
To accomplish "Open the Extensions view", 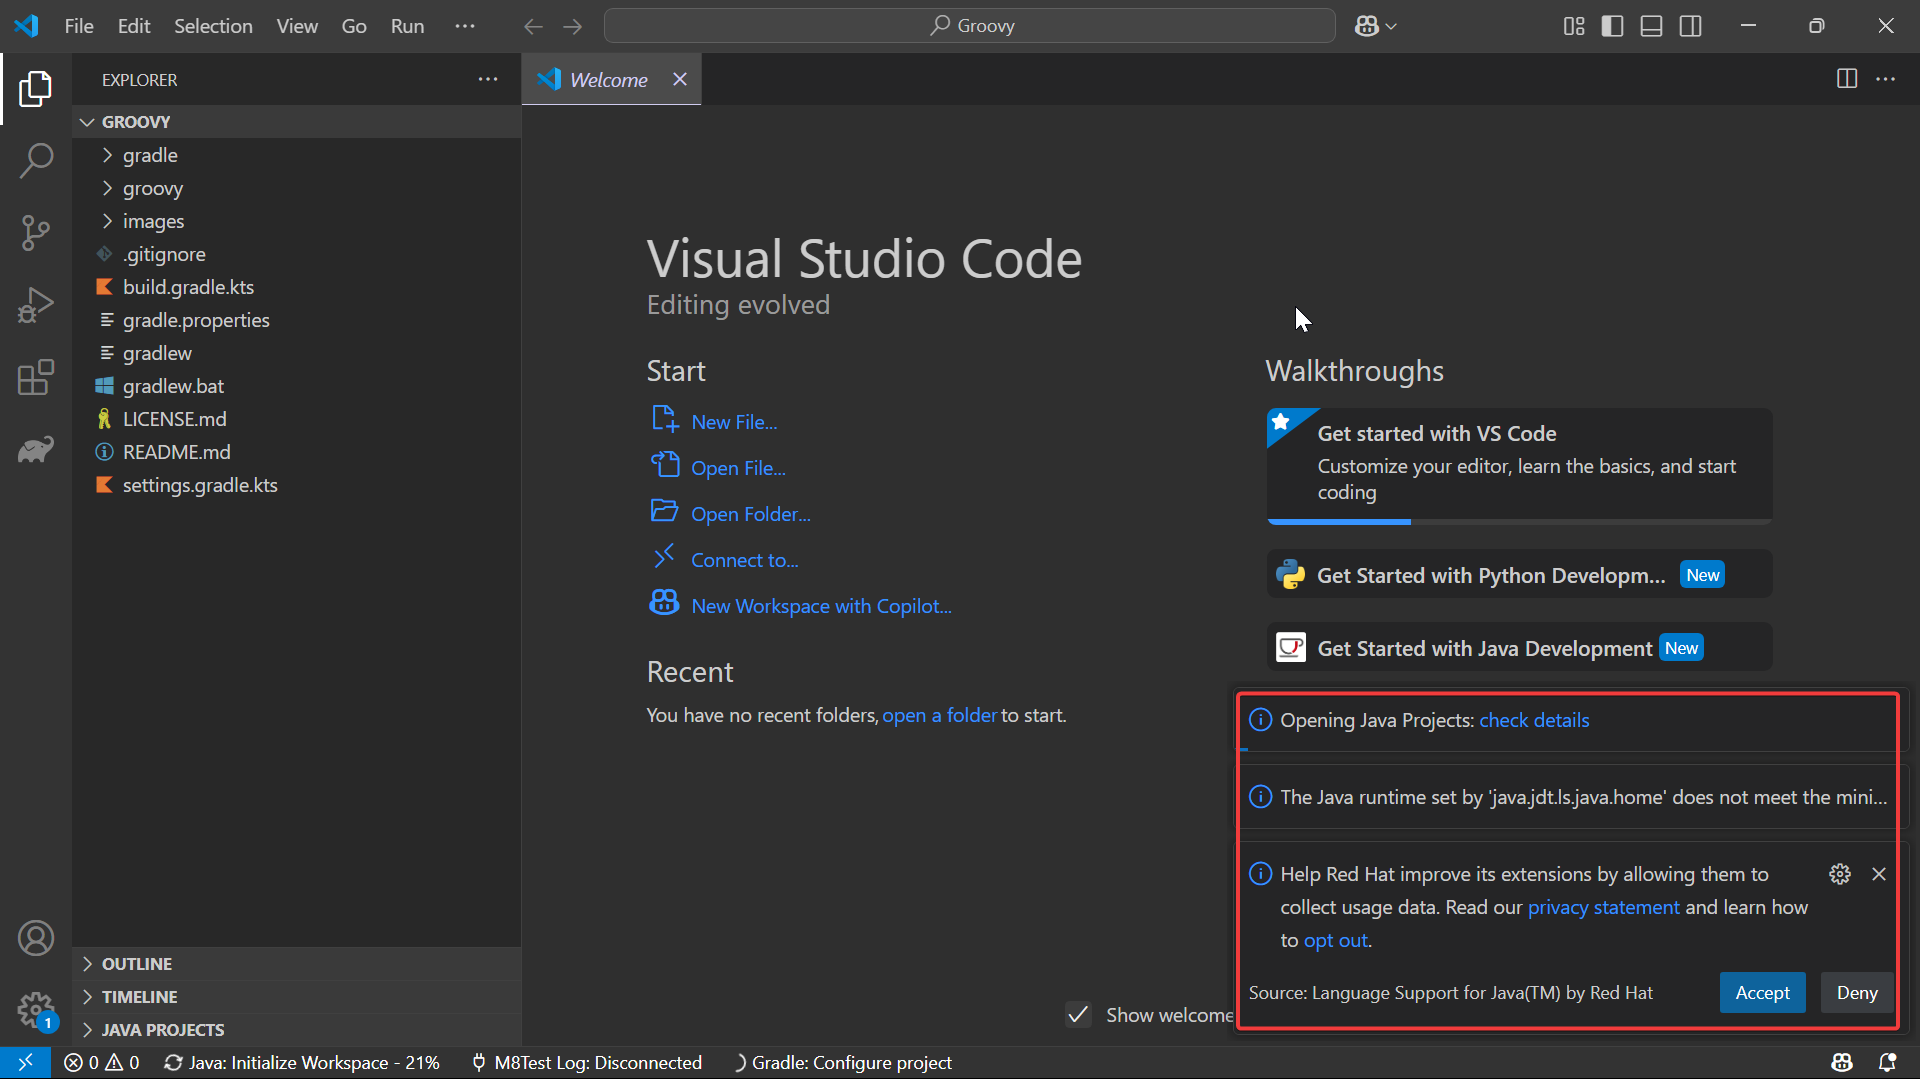I will click(36, 378).
